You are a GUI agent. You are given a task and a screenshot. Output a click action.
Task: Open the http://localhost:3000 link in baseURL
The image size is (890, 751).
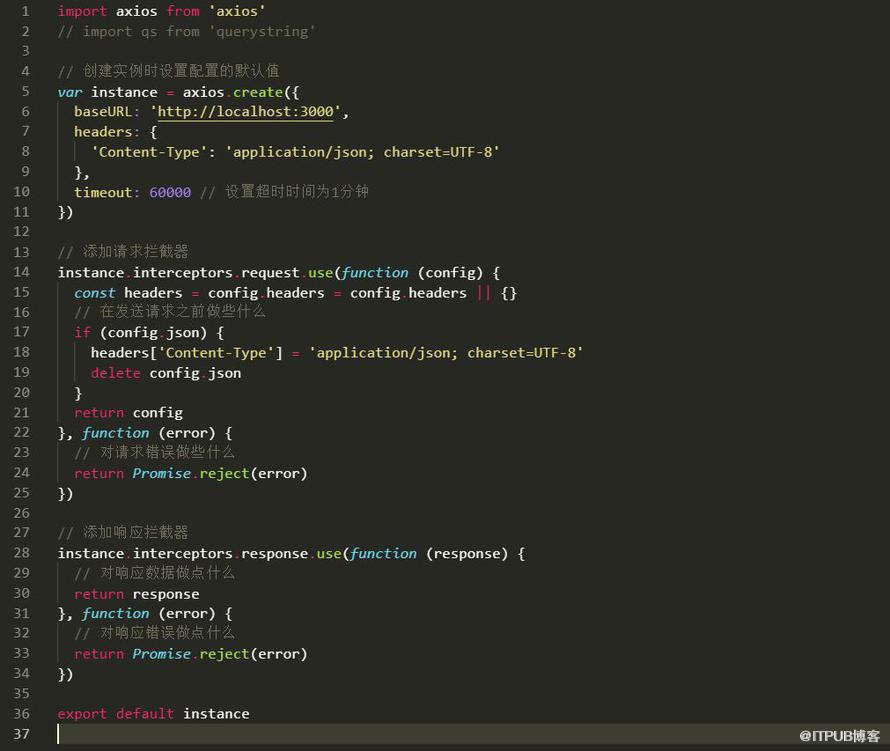245,112
